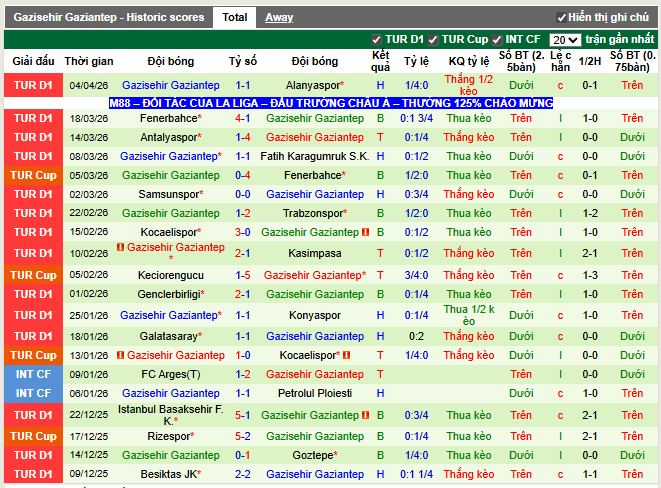Click the red card icon in the Kocaelispor 15/02/26 row
Image resolution: width=661 pixels, height=488 pixels.
point(366,232)
